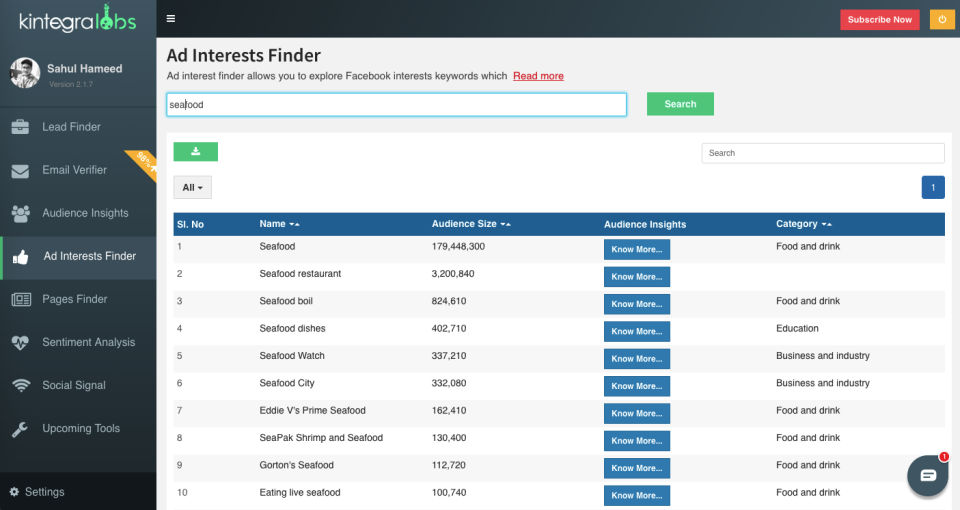Screen dimensions: 960x510
Task: Click Know More for Seafood row
Action: [x=637, y=250]
